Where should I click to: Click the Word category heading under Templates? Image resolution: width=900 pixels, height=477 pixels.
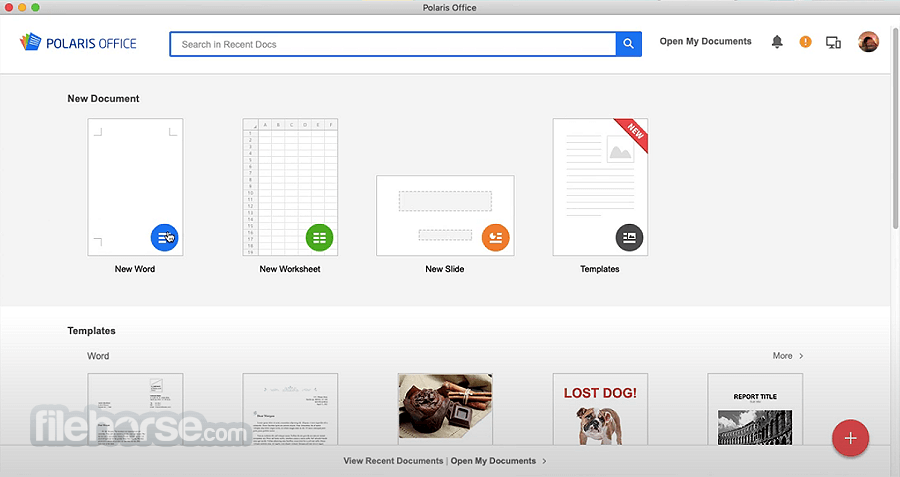98,356
